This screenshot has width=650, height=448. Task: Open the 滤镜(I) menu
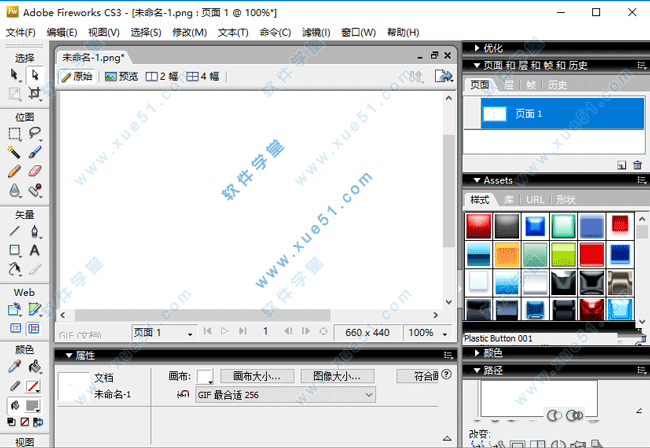coord(316,32)
